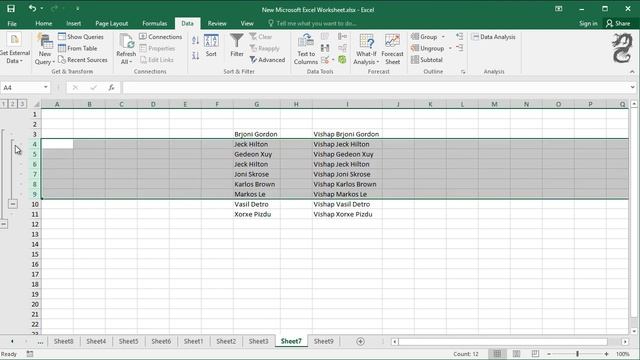
Task: Show outline level 1
Action: tap(4, 104)
